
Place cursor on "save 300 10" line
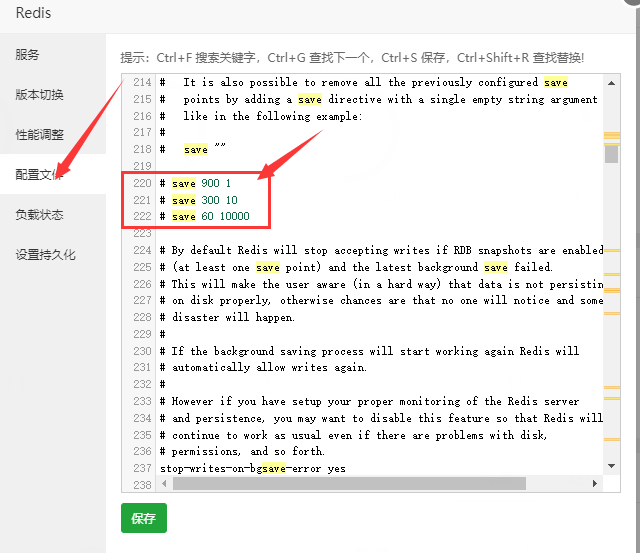pos(199,200)
